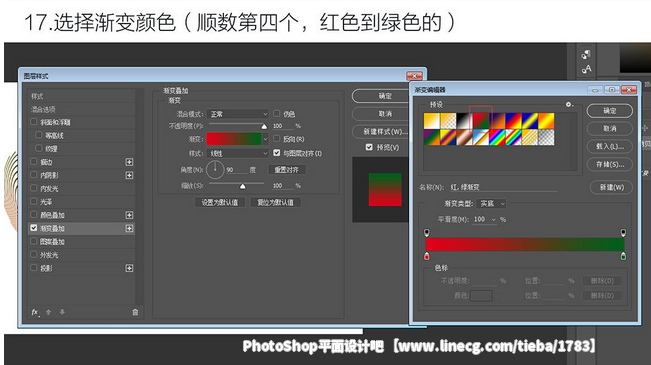Viewport: 651px width, 365px height.
Task: Click the 重置对齐 (Reset Alignment) button
Action: coord(286,169)
